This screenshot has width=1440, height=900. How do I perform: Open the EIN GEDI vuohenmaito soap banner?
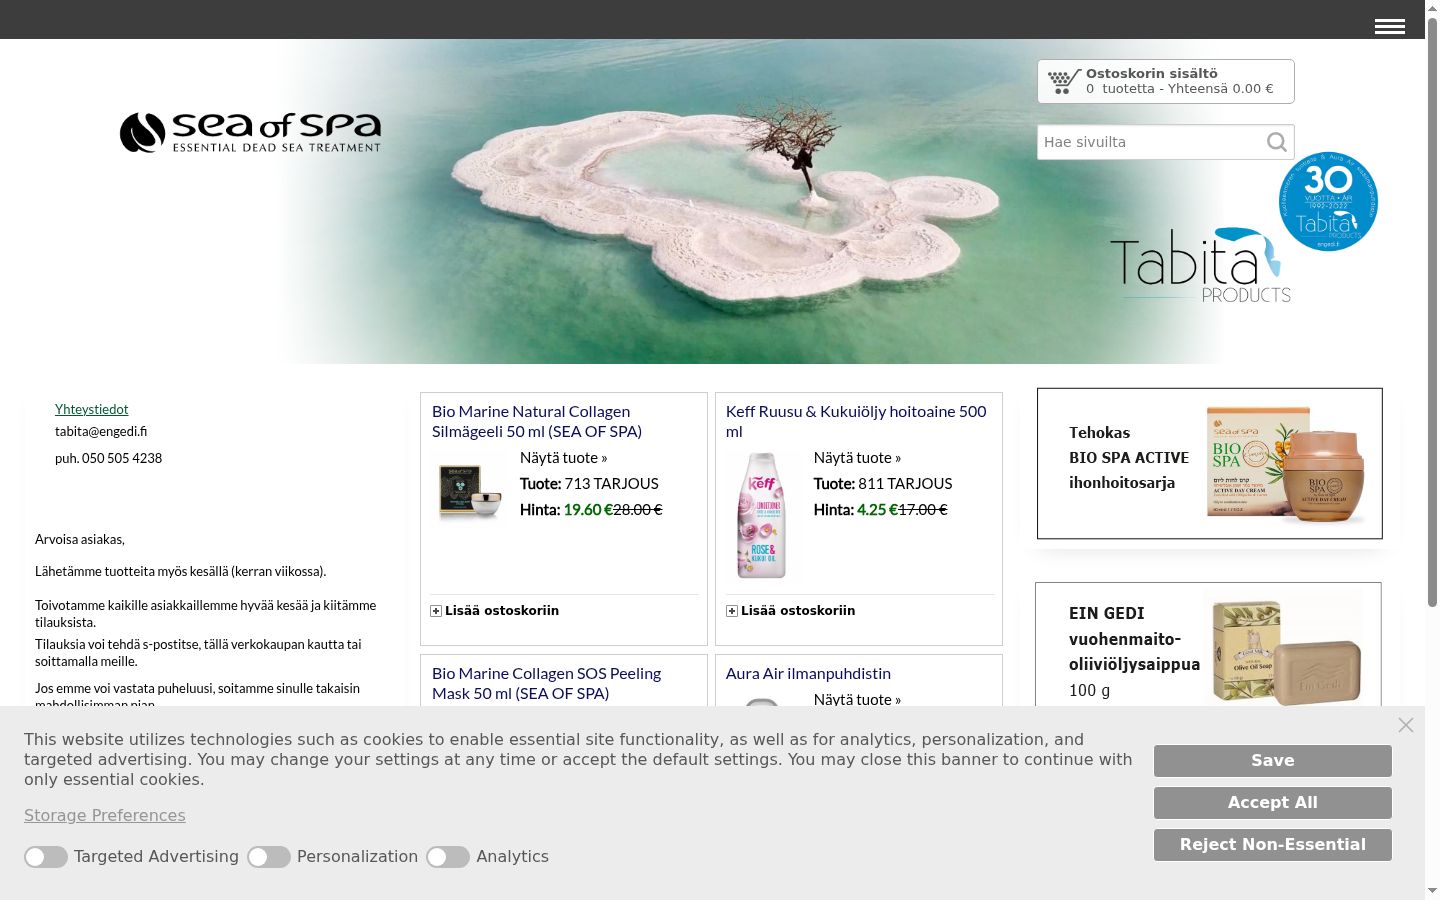point(1208,645)
